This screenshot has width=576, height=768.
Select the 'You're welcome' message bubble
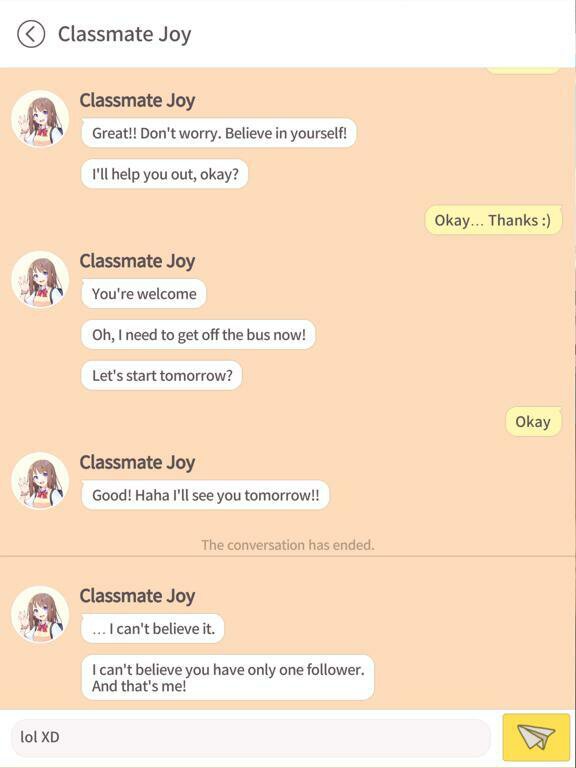click(x=144, y=294)
